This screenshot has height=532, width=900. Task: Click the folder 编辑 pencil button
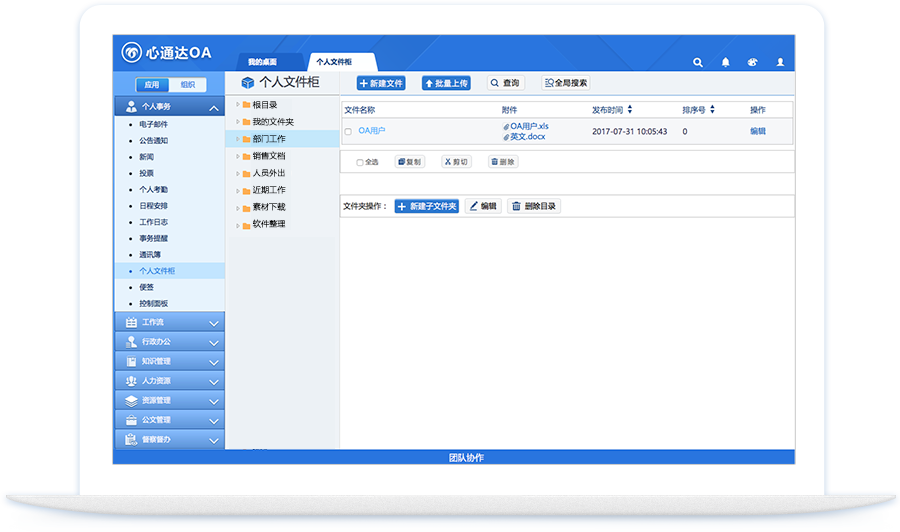tap(483, 207)
